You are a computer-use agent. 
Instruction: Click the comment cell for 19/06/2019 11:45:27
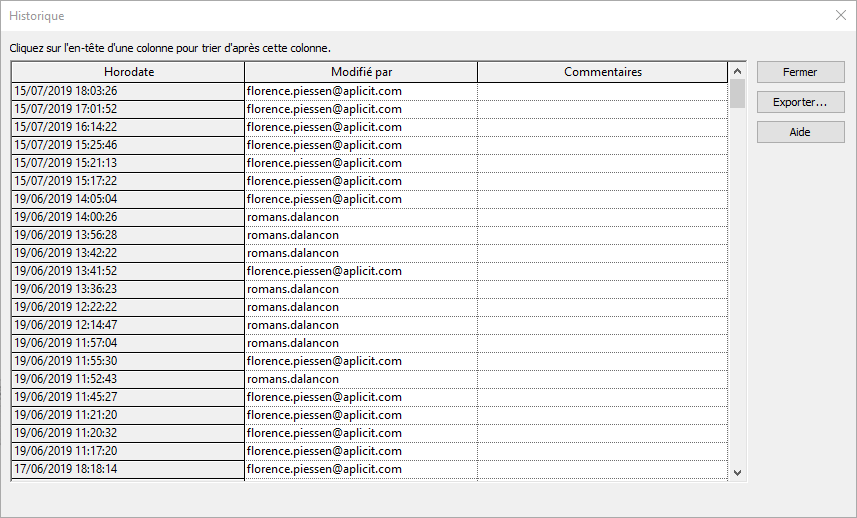pos(602,397)
